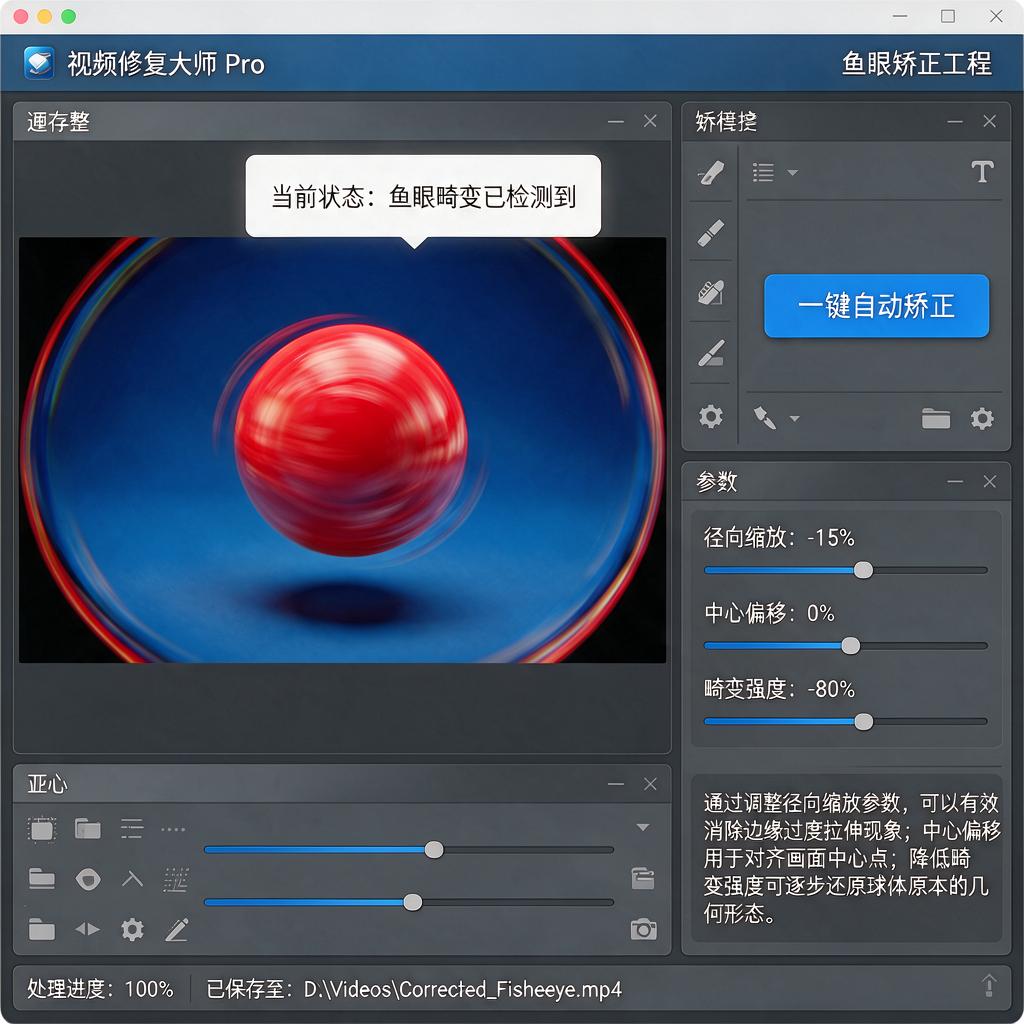Viewport: 1024px width, 1024px height.
Task: Open the gear icon in the 亚心 panel
Action: (132, 929)
